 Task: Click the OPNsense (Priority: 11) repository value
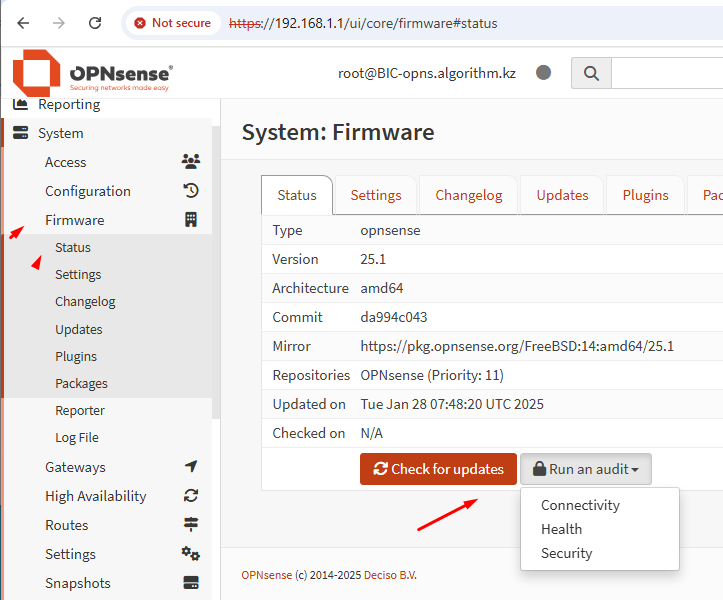pos(432,375)
